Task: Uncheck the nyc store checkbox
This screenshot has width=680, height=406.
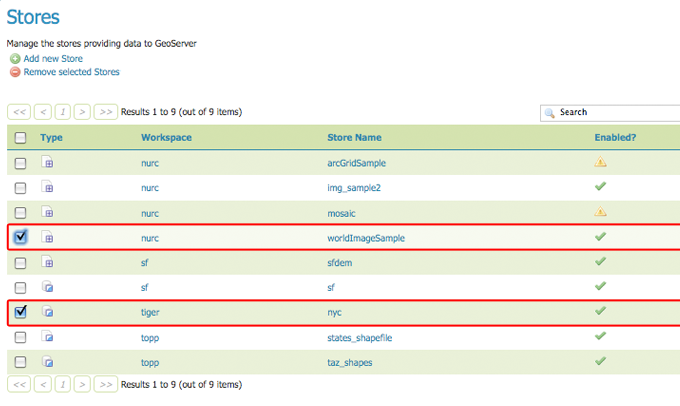Action: pyautogui.click(x=20, y=312)
